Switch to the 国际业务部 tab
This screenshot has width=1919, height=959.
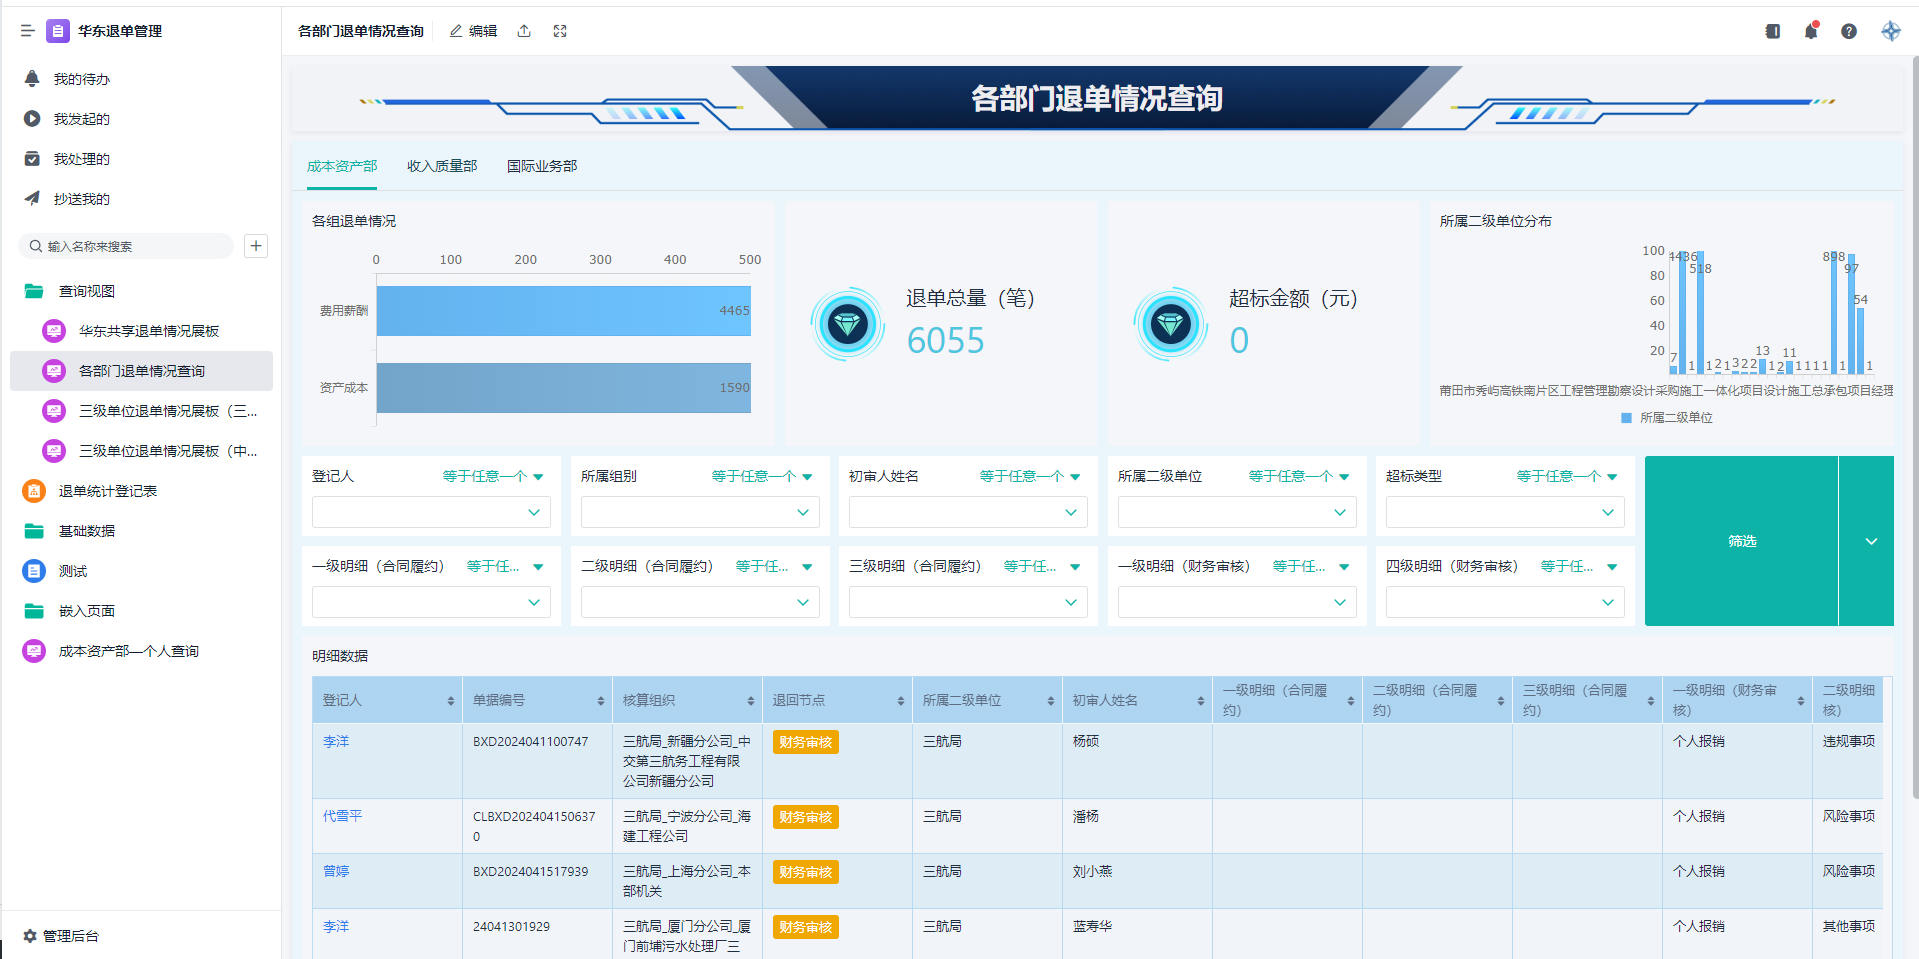pyautogui.click(x=542, y=166)
